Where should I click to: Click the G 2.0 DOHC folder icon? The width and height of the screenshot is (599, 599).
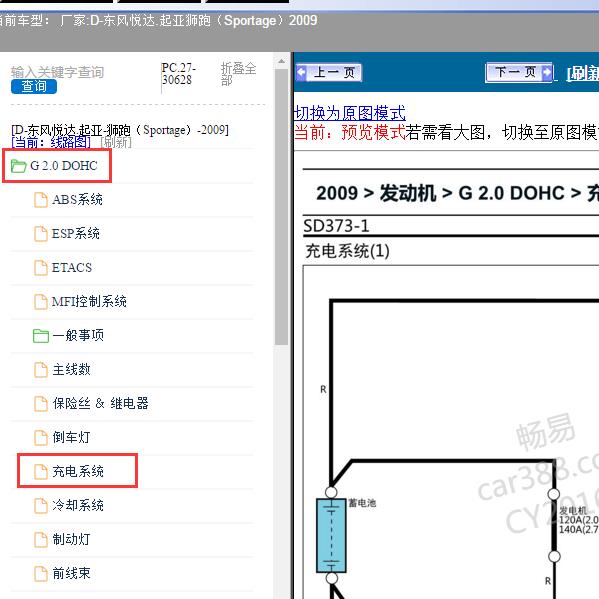(x=18, y=166)
